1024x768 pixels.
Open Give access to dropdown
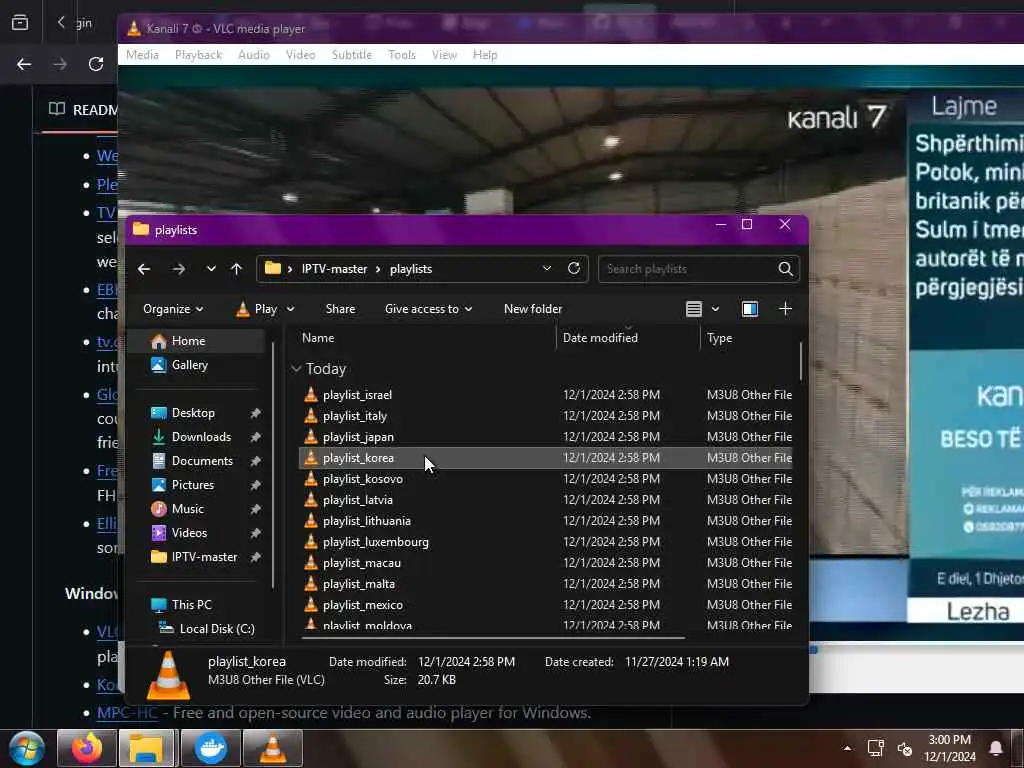tap(428, 309)
